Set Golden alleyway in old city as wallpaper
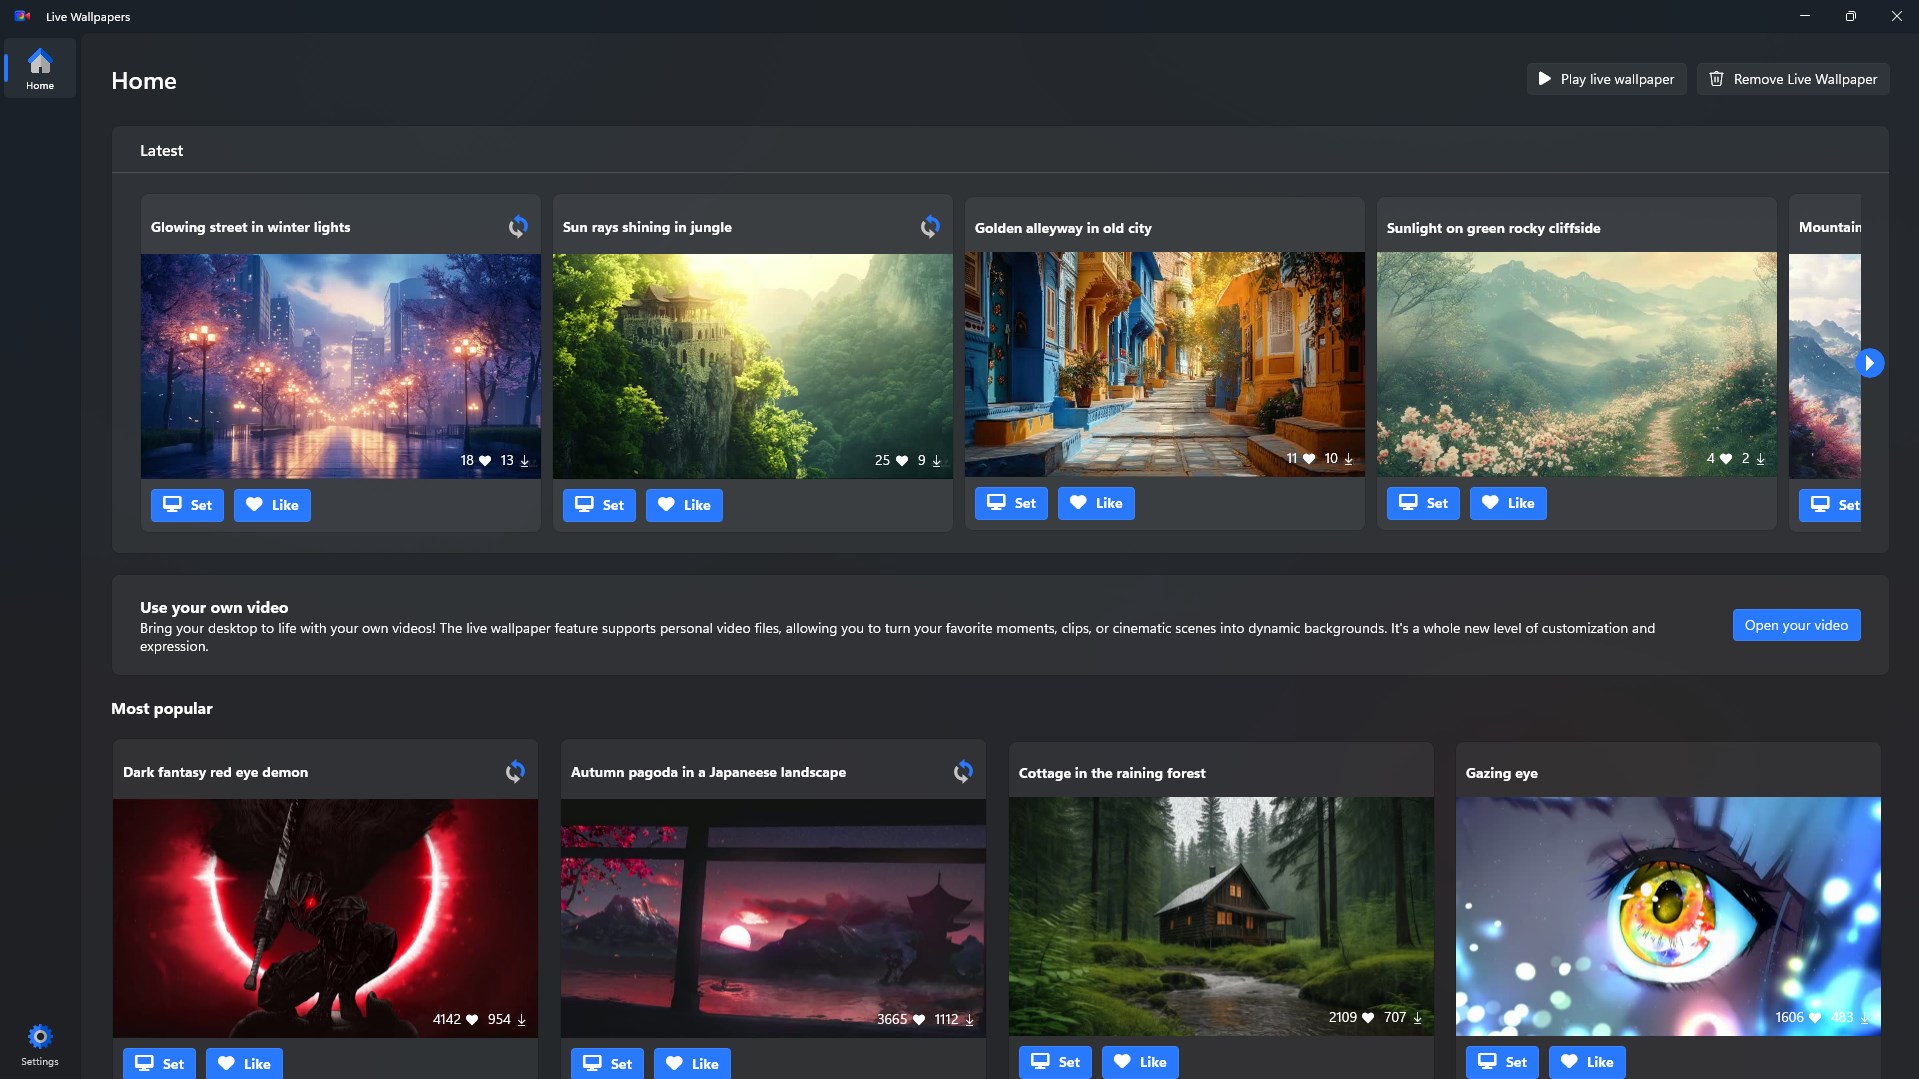Image resolution: width=1919 pixels, height=1079 pixels. [1010, 503]
